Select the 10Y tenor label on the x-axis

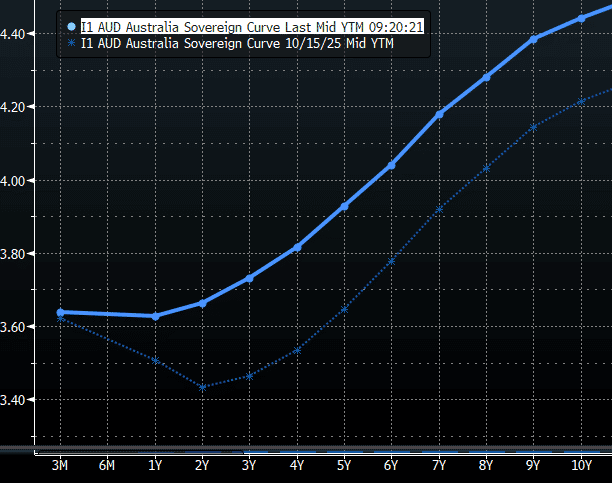[x=581, y=465]
